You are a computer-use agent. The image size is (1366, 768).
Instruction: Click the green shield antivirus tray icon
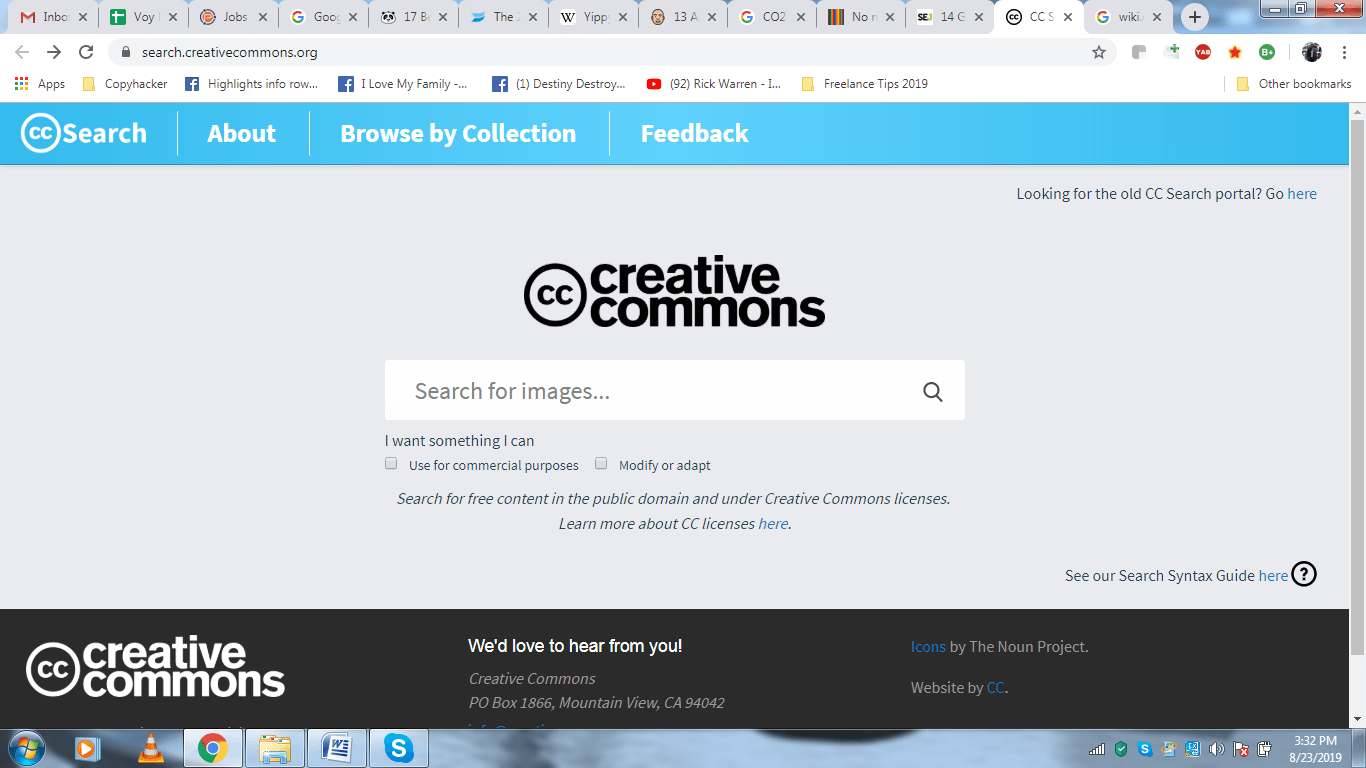pyautogui.click(x=1121, y=749)
